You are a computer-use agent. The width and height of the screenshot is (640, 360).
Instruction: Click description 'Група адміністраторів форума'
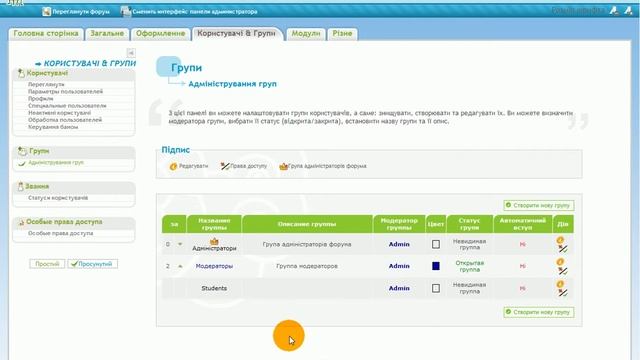click(x=307, y=244)
